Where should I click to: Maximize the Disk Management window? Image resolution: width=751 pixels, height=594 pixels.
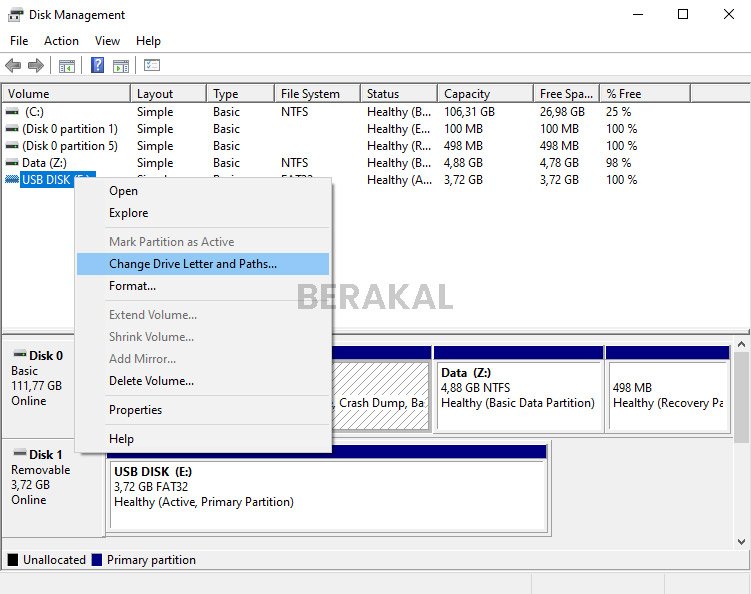pos(683,14)
